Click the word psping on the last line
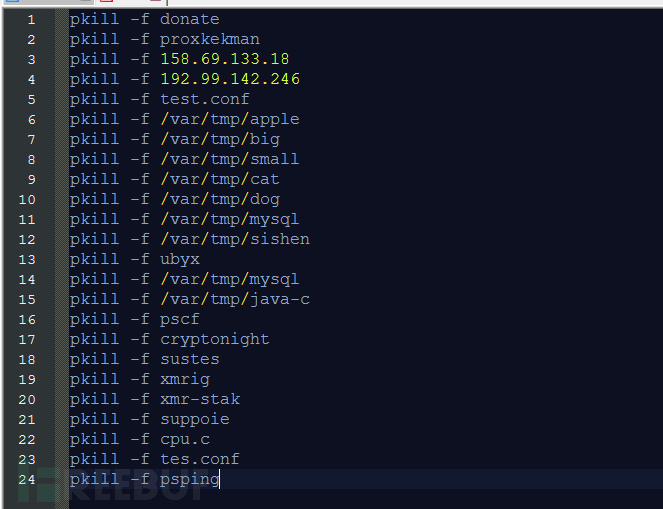Image resolution: width=663 pixels, height=509 pixels. point(189,479)
